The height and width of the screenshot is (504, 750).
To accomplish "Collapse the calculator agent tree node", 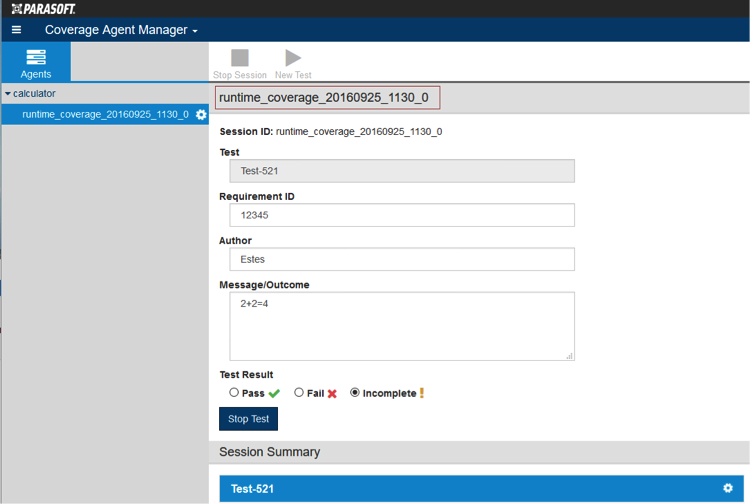I will coord(8,94).
